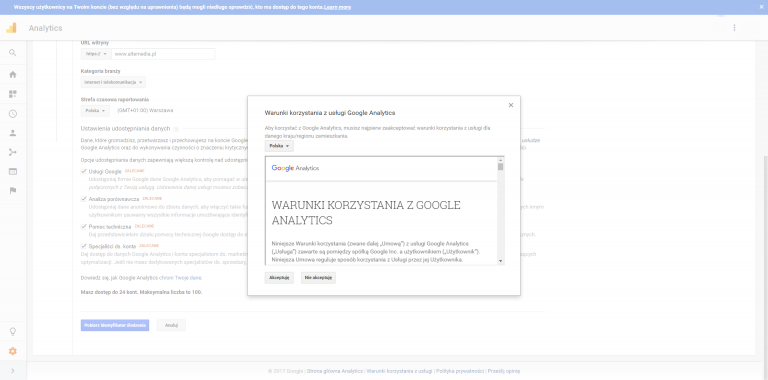This screenshot has width=768, height=380.
Task: Expand sidebar with the chevron arrow
Action: pos(13,371)
